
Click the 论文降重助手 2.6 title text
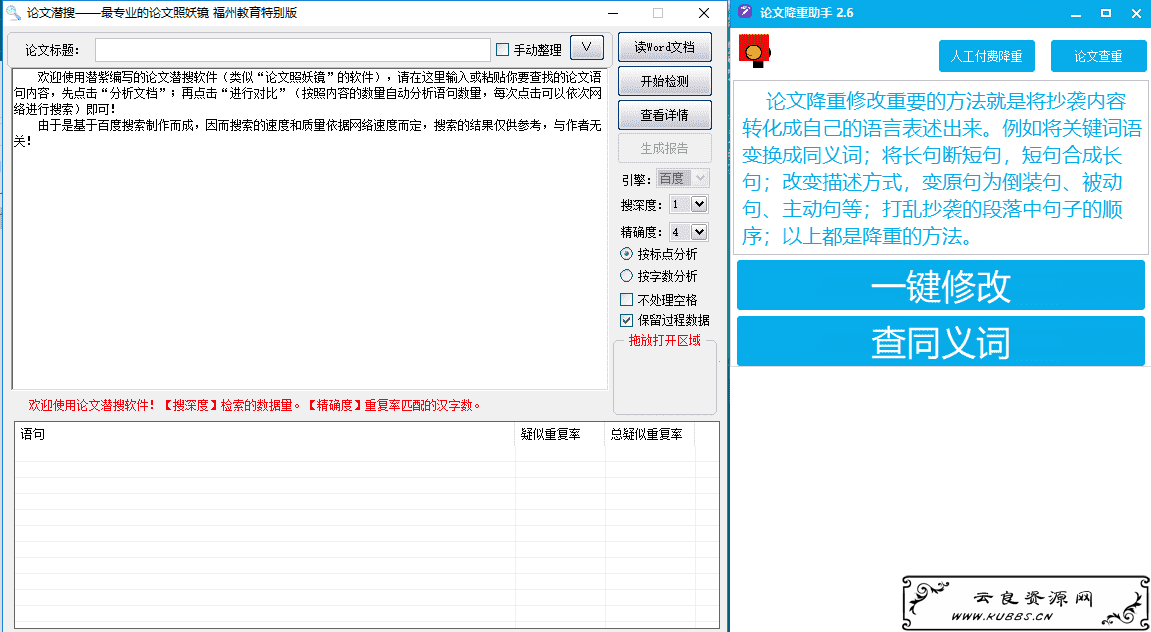pyautogui.click(x=807, y=12)
